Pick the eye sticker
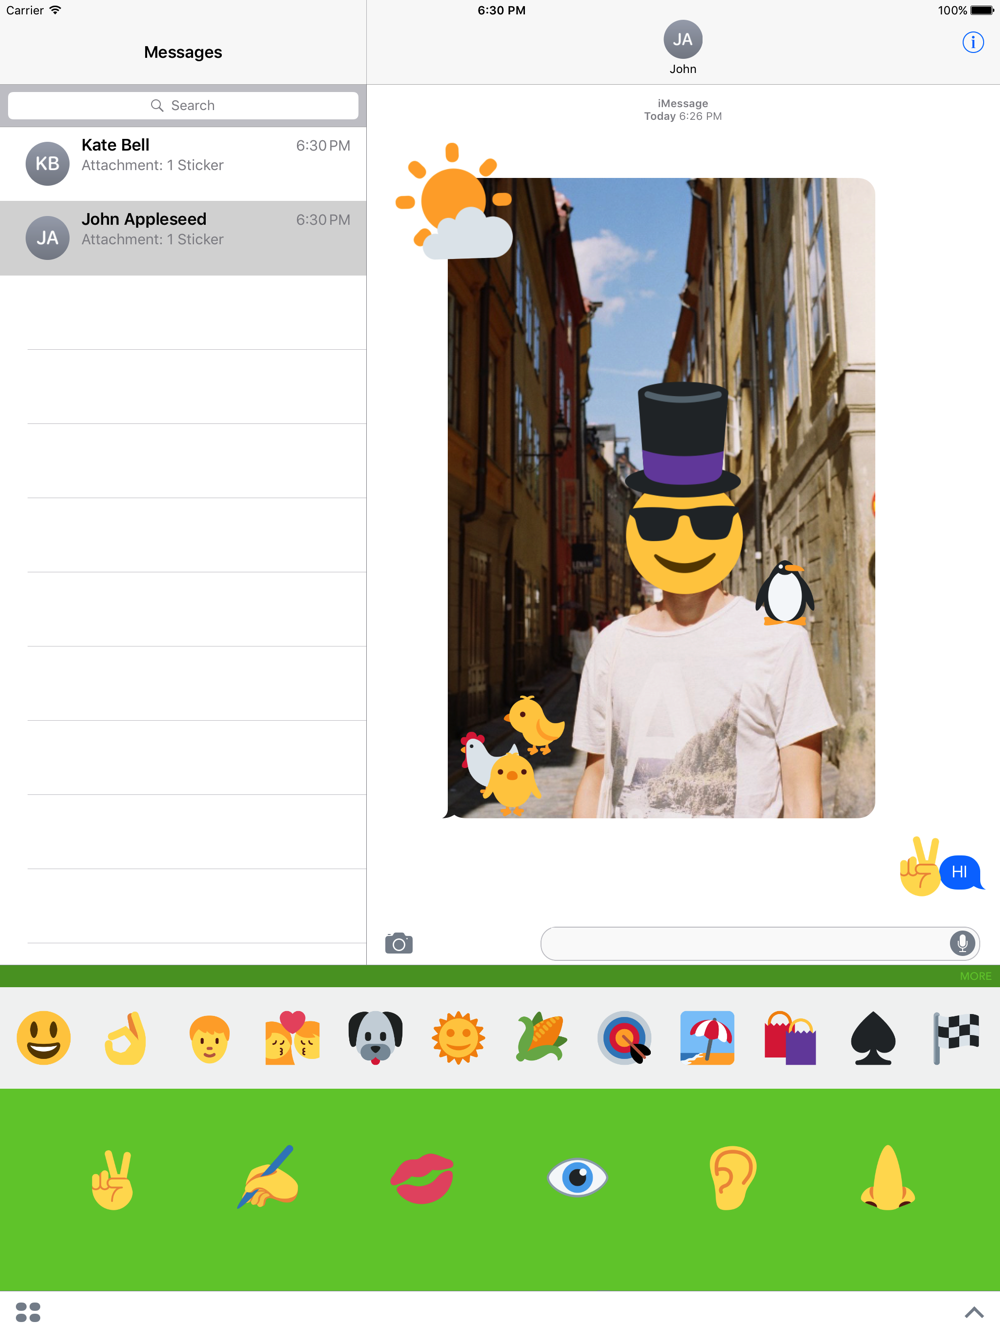 (577, 1178)
